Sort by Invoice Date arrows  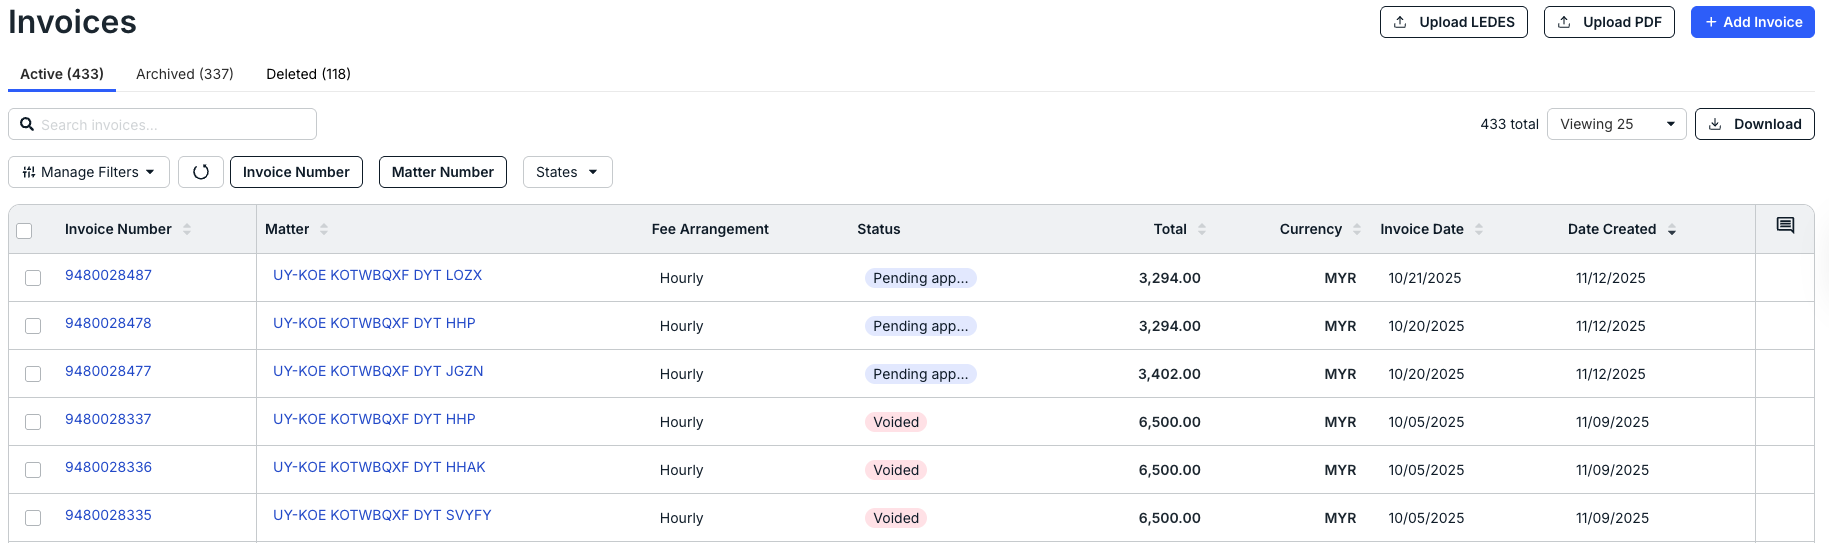(1479, 229)
